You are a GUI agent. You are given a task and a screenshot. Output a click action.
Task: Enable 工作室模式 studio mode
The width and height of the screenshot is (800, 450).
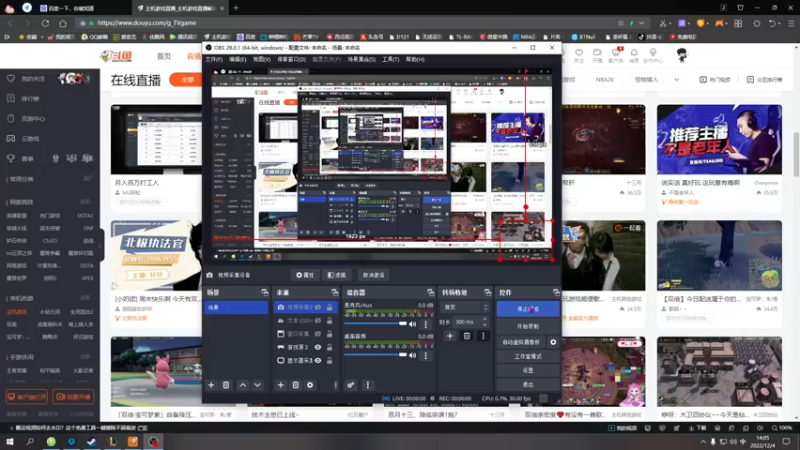pyautogui.click(x=528, y=356)
